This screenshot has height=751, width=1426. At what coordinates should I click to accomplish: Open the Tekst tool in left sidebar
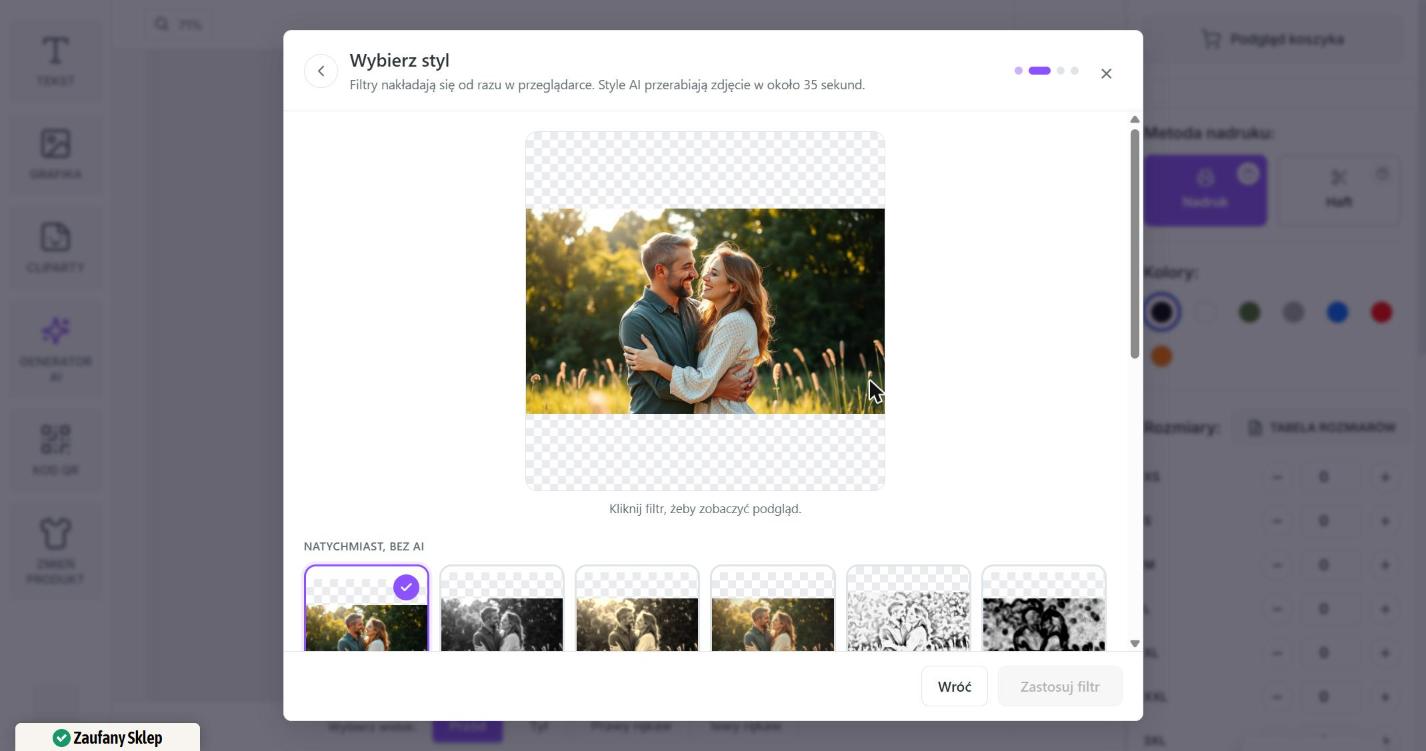[55, 61]
